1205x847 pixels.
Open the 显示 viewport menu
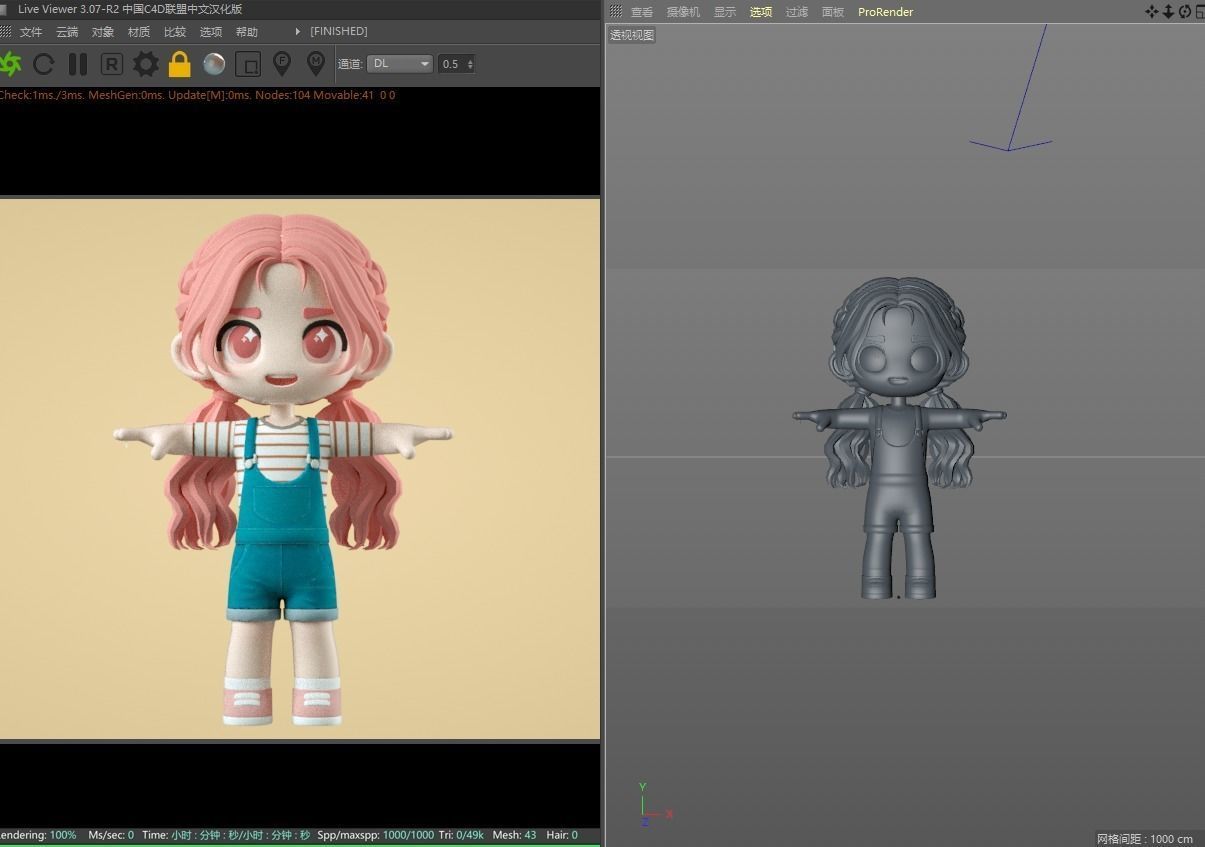tap(725, 12)
